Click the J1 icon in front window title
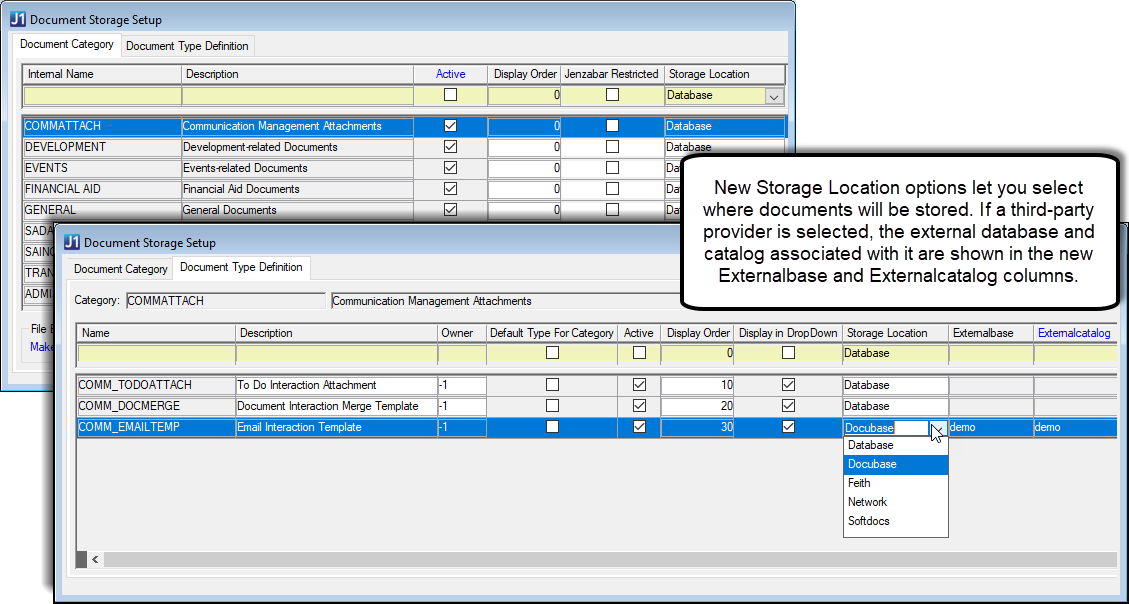The image size is (1129, 604). (71, 242)
